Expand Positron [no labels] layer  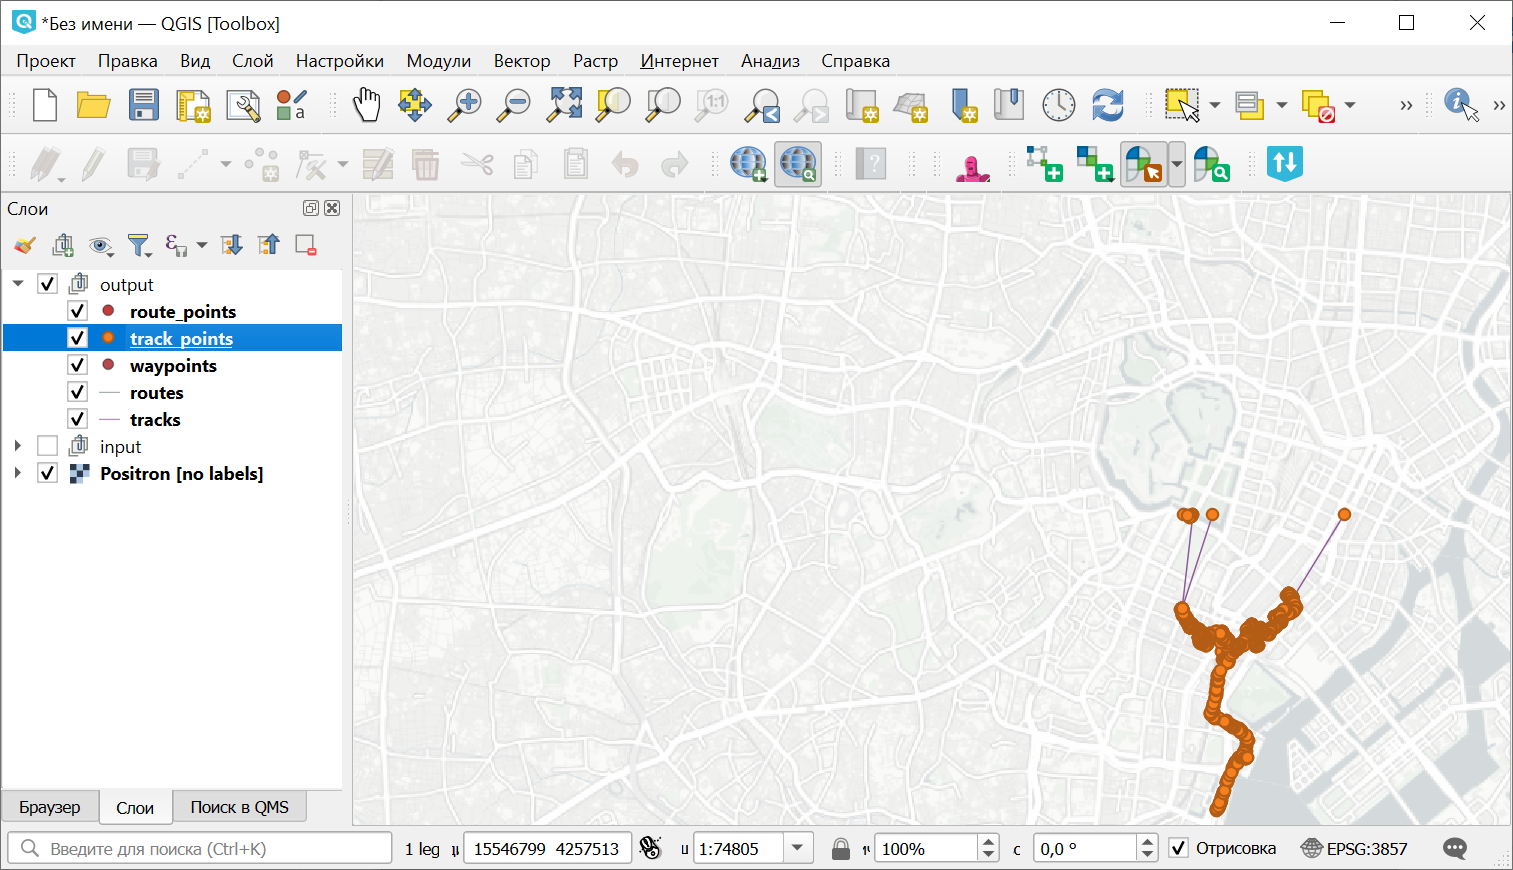(x=18, y=473)
